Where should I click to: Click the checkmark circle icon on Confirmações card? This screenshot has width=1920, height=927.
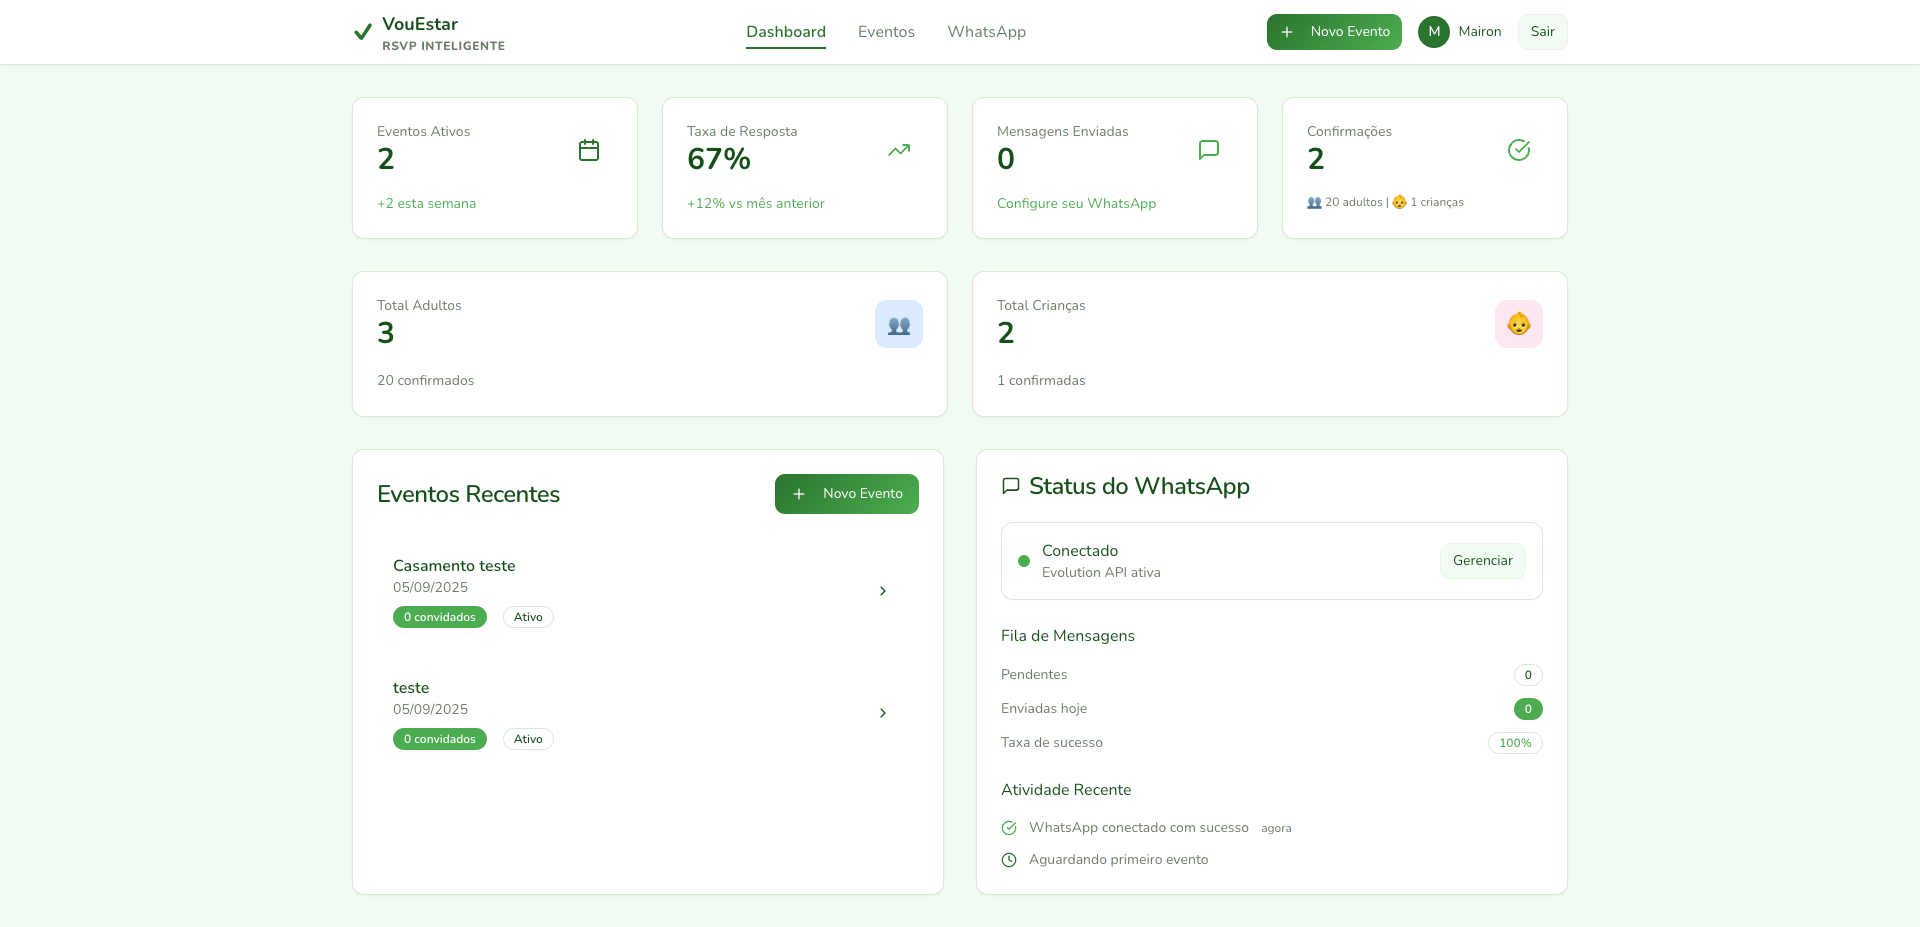tap(1519, 150)
